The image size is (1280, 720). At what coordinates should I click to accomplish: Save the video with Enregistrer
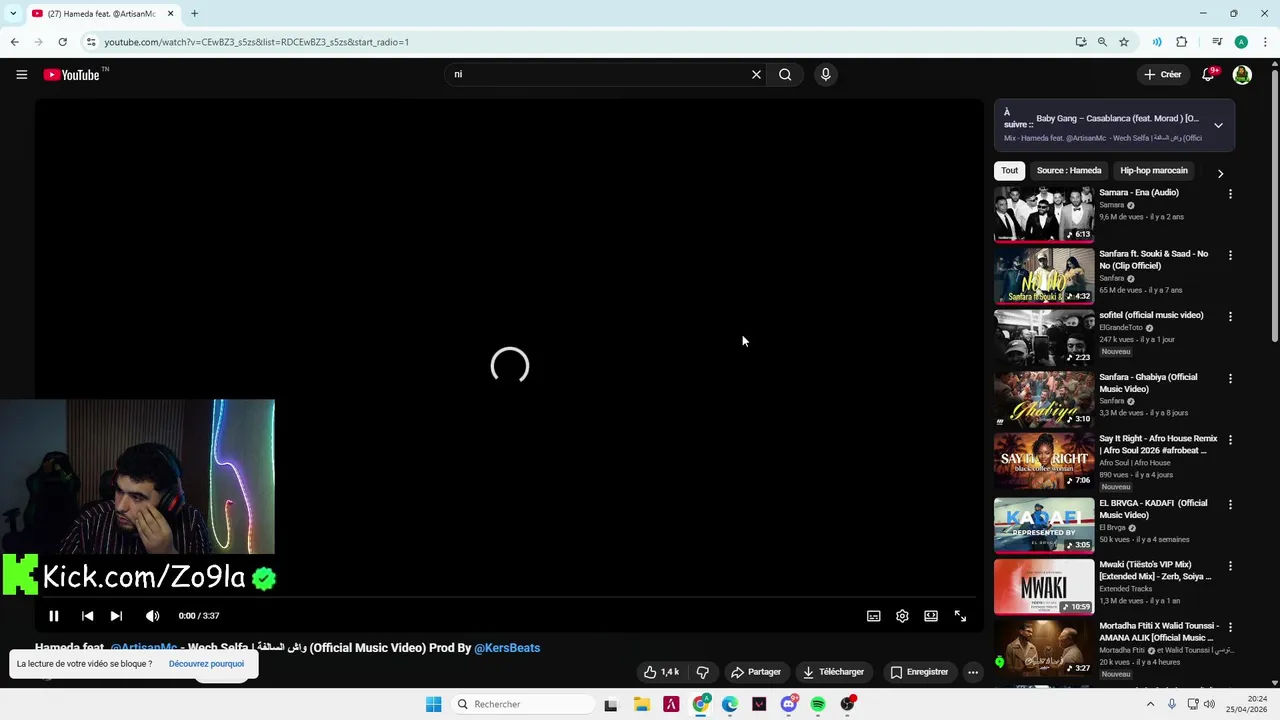[919, 672]
